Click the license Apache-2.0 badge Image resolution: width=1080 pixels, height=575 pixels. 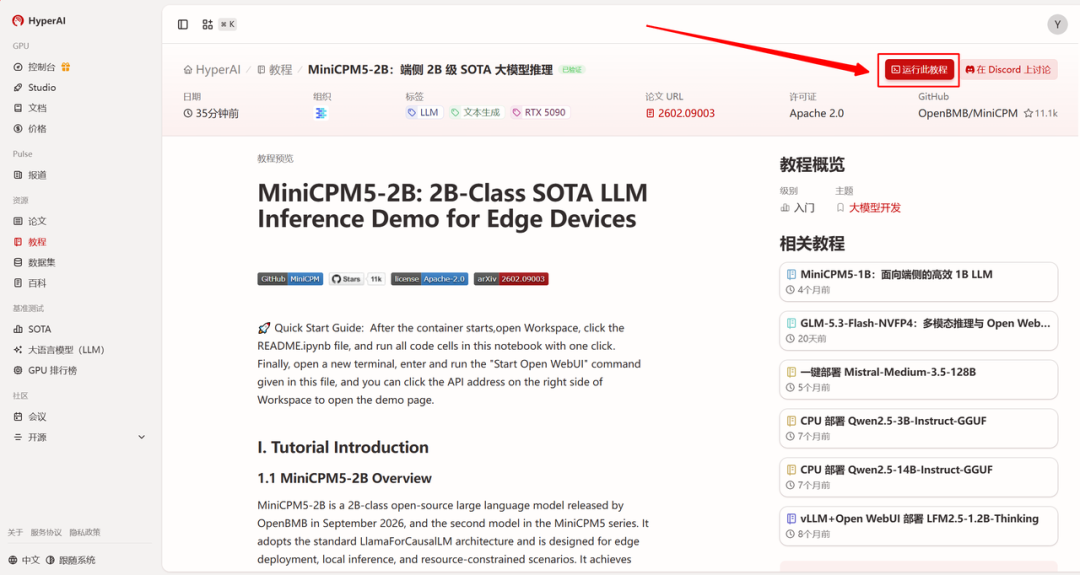point(430,279)
